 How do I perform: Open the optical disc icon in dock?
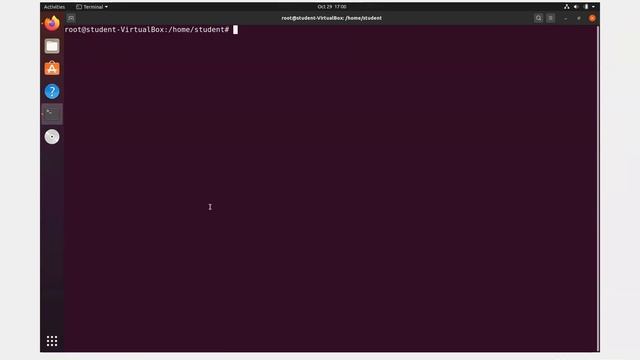pyautogui.click(x=52, y=137)
